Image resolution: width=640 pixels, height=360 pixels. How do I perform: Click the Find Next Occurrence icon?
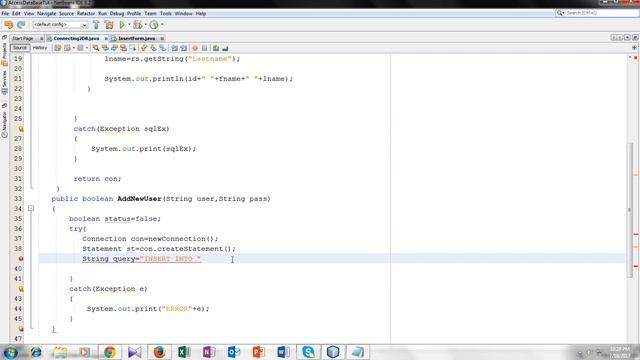tap(114, 48)
